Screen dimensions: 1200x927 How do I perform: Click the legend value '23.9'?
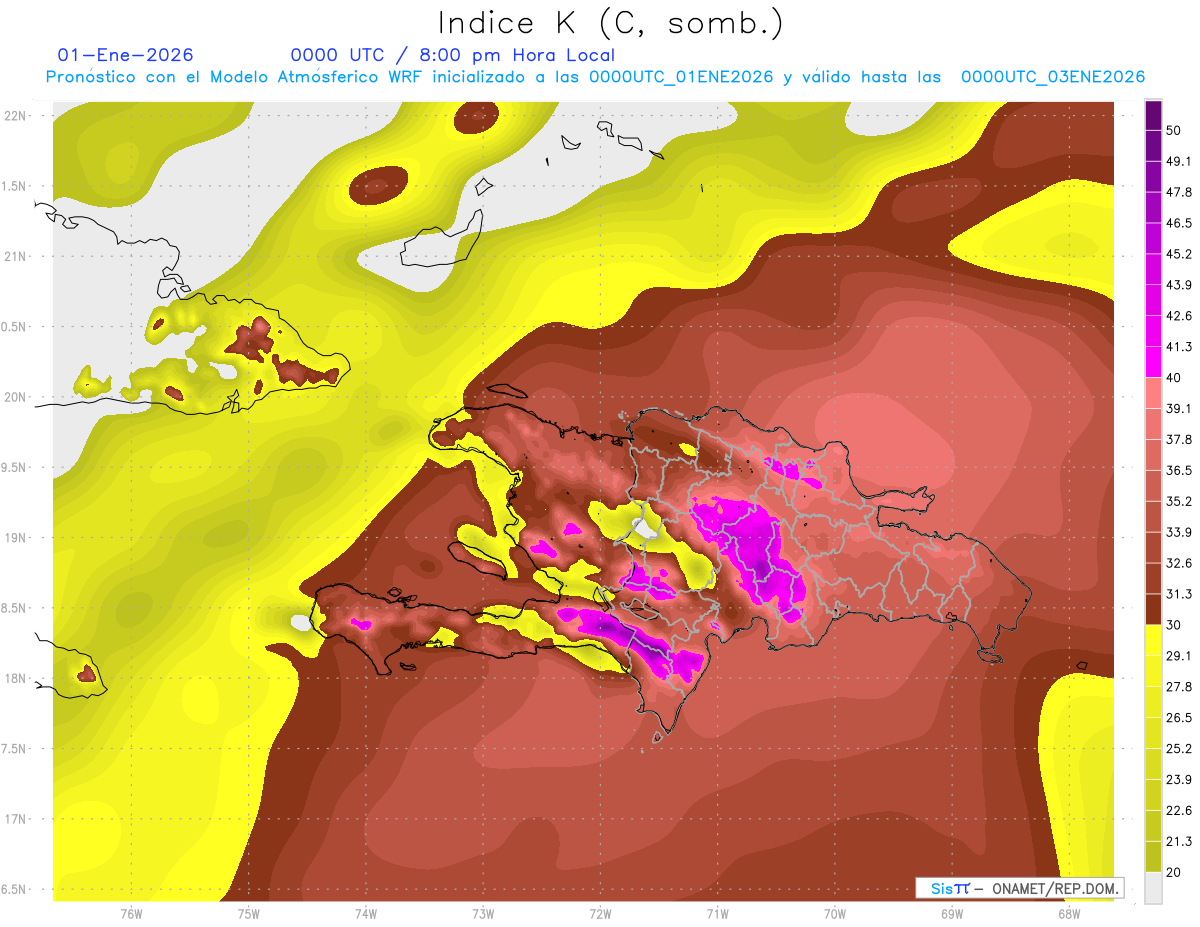pos(1178,780)
